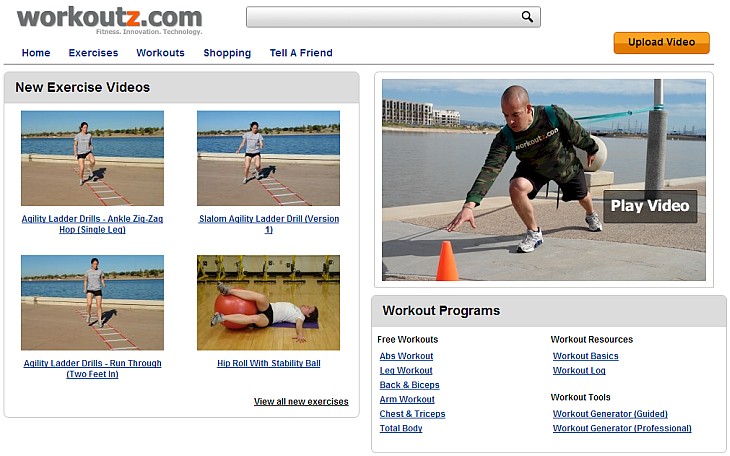Open the Ankle Zig-Zag Hop video thumbnail

pyautogui.click(x=92, y=158)
